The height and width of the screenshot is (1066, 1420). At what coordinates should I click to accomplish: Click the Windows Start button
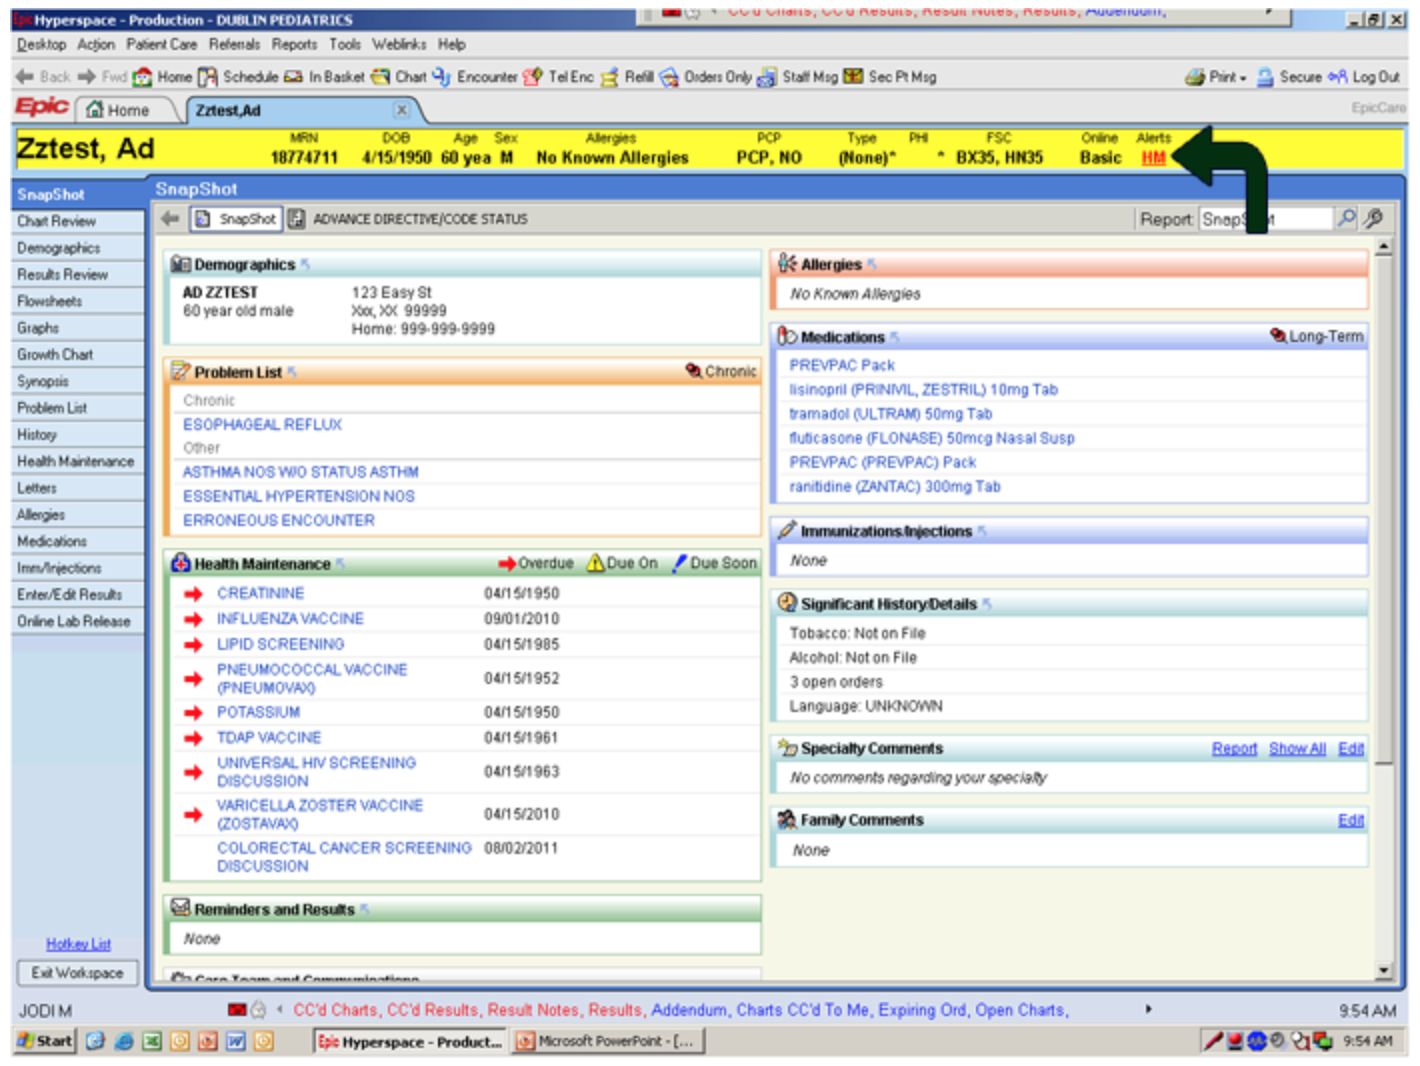(46, 1041)
